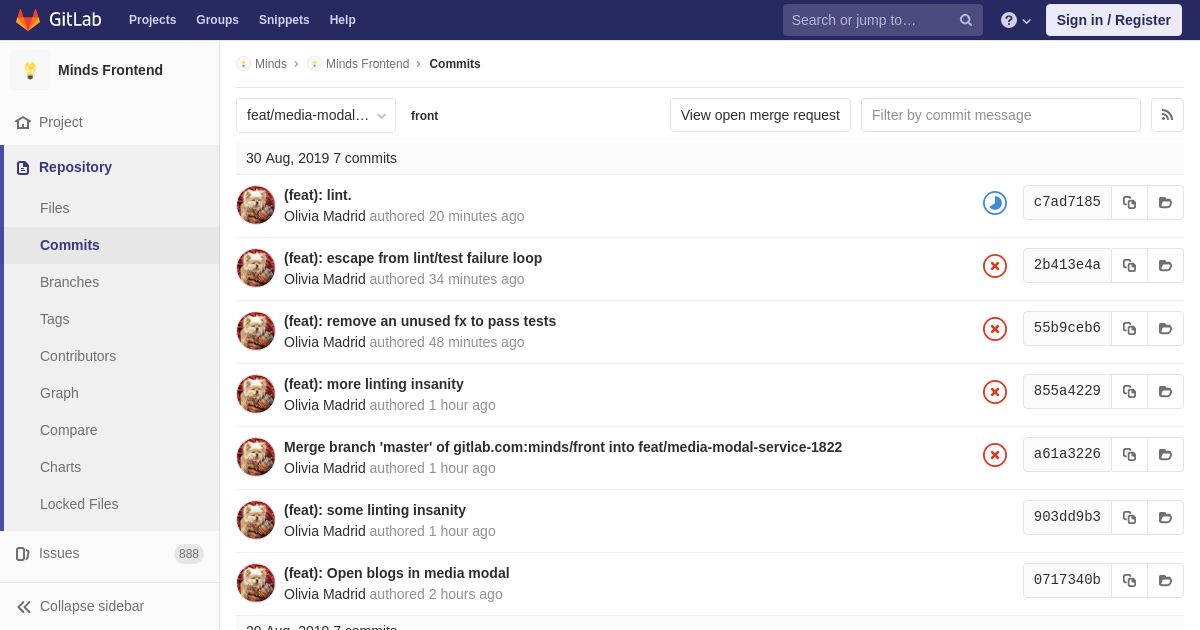This screenshot has width=1200, height=630.
Task: Click the search magnifier icon
Action: [966, 20]
